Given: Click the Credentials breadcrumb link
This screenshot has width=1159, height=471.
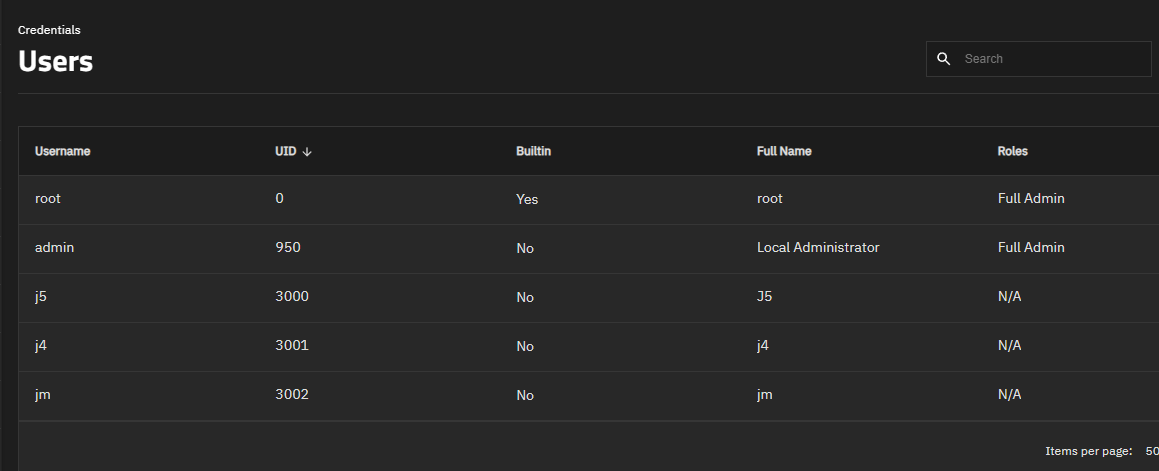Looking at the screenshot, I should [49, 30].
